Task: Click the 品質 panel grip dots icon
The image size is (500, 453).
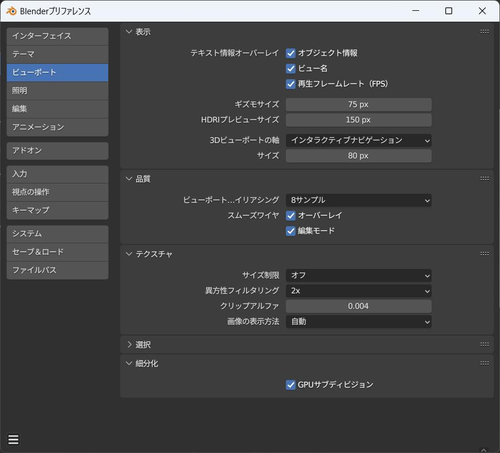Action: click(x=485, y=178)
